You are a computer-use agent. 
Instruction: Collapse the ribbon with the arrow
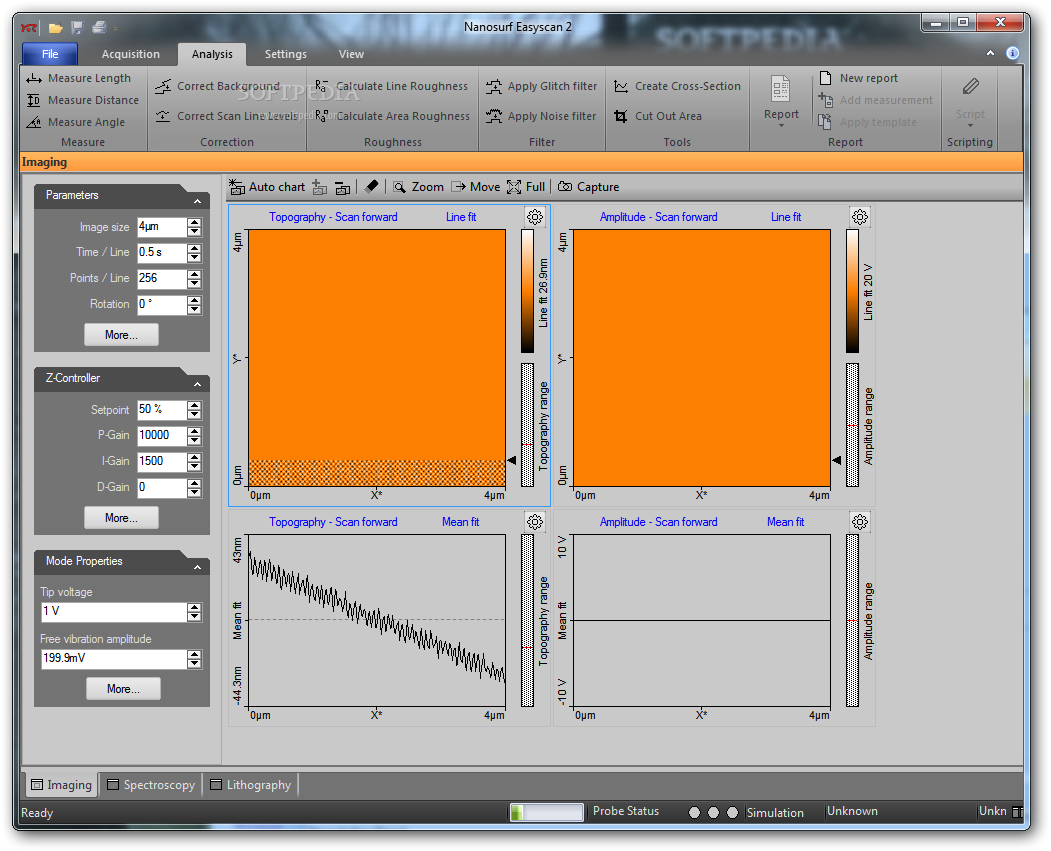pyautogui.click(x=991, y=53)
